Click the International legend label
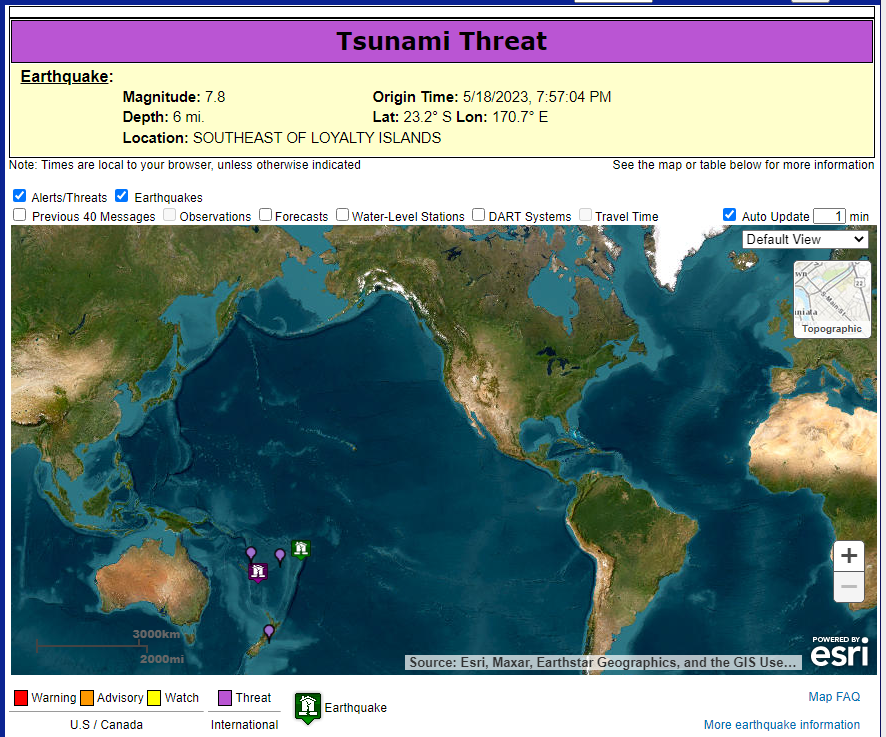 click(x=245, y=725)
